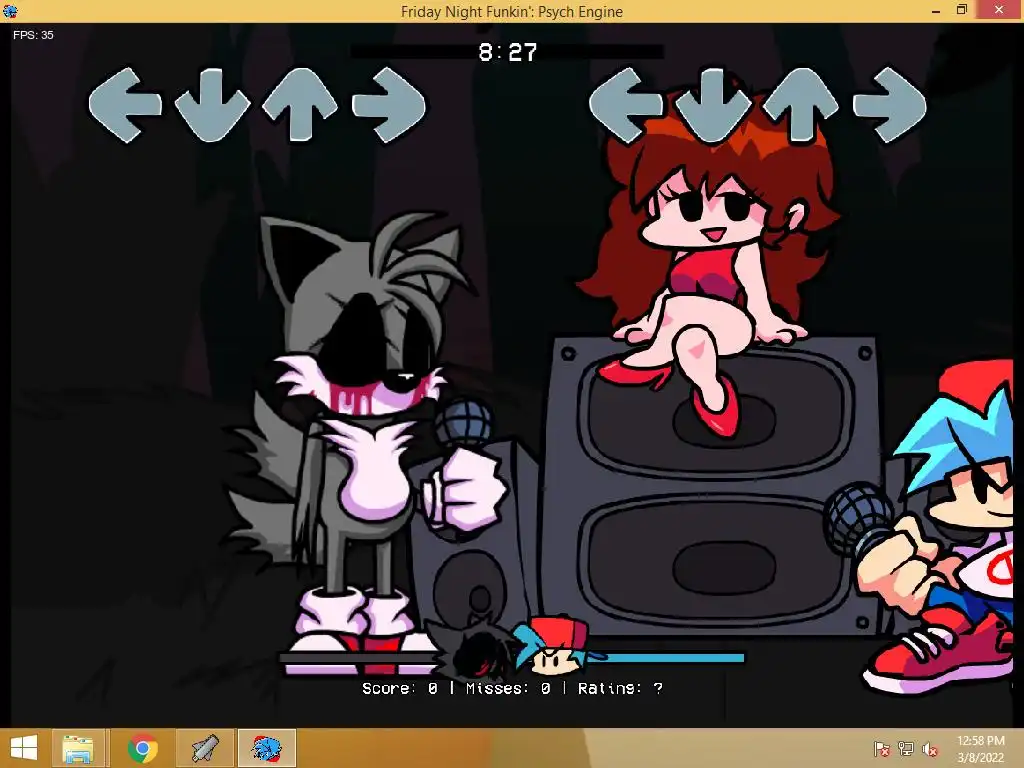Click the Score: 0 text
The height and width of the screenshot is (768, 1024).
click(400, 688)
